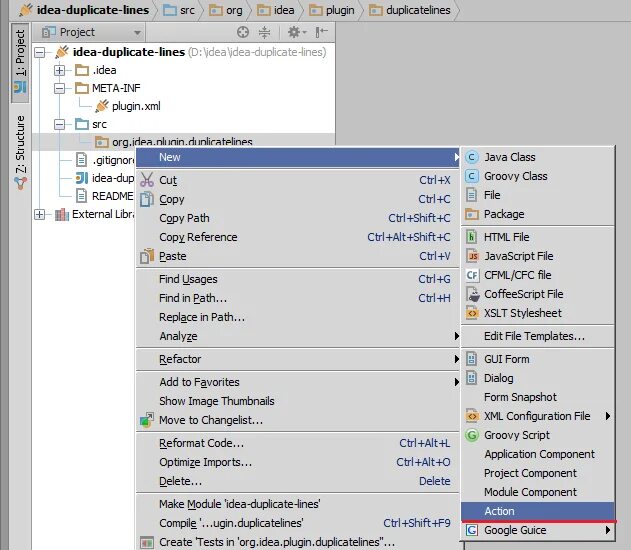631x550 pixels.
Task: Click the Package folder icon in submenu
Action: click(x=472, y=214)
